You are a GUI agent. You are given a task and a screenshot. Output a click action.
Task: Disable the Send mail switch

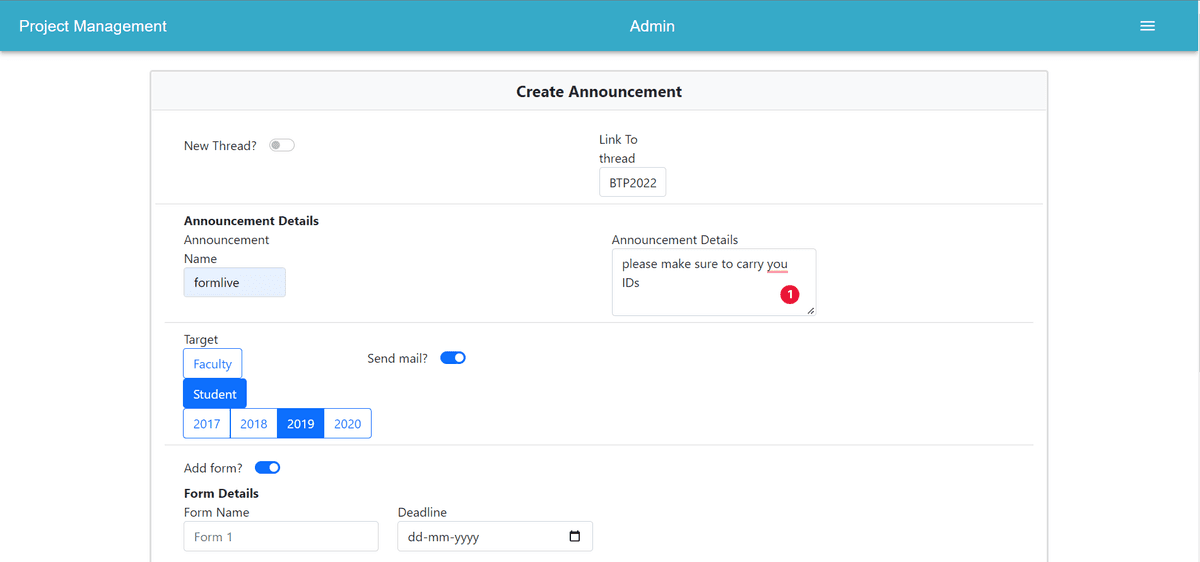[x=453, y=358]
